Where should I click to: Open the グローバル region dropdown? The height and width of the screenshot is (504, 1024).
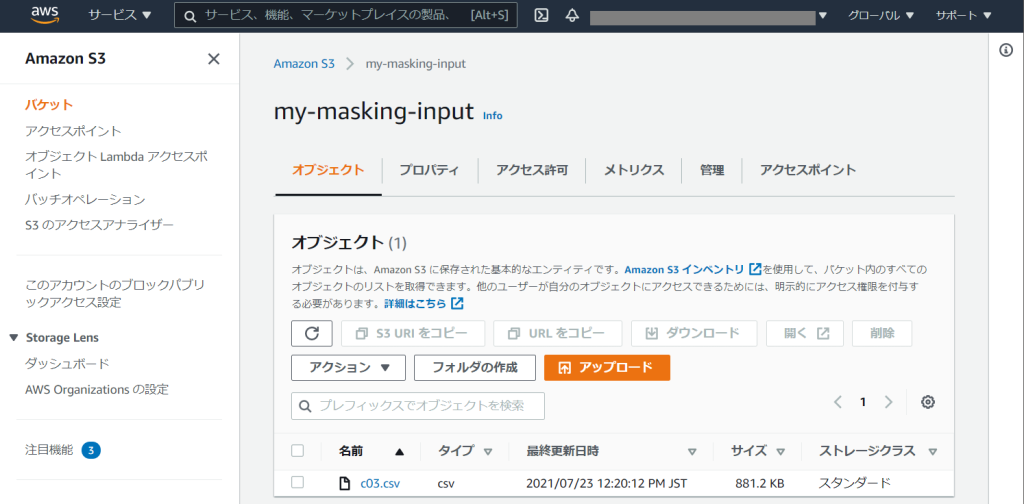[x=880, y=16]
